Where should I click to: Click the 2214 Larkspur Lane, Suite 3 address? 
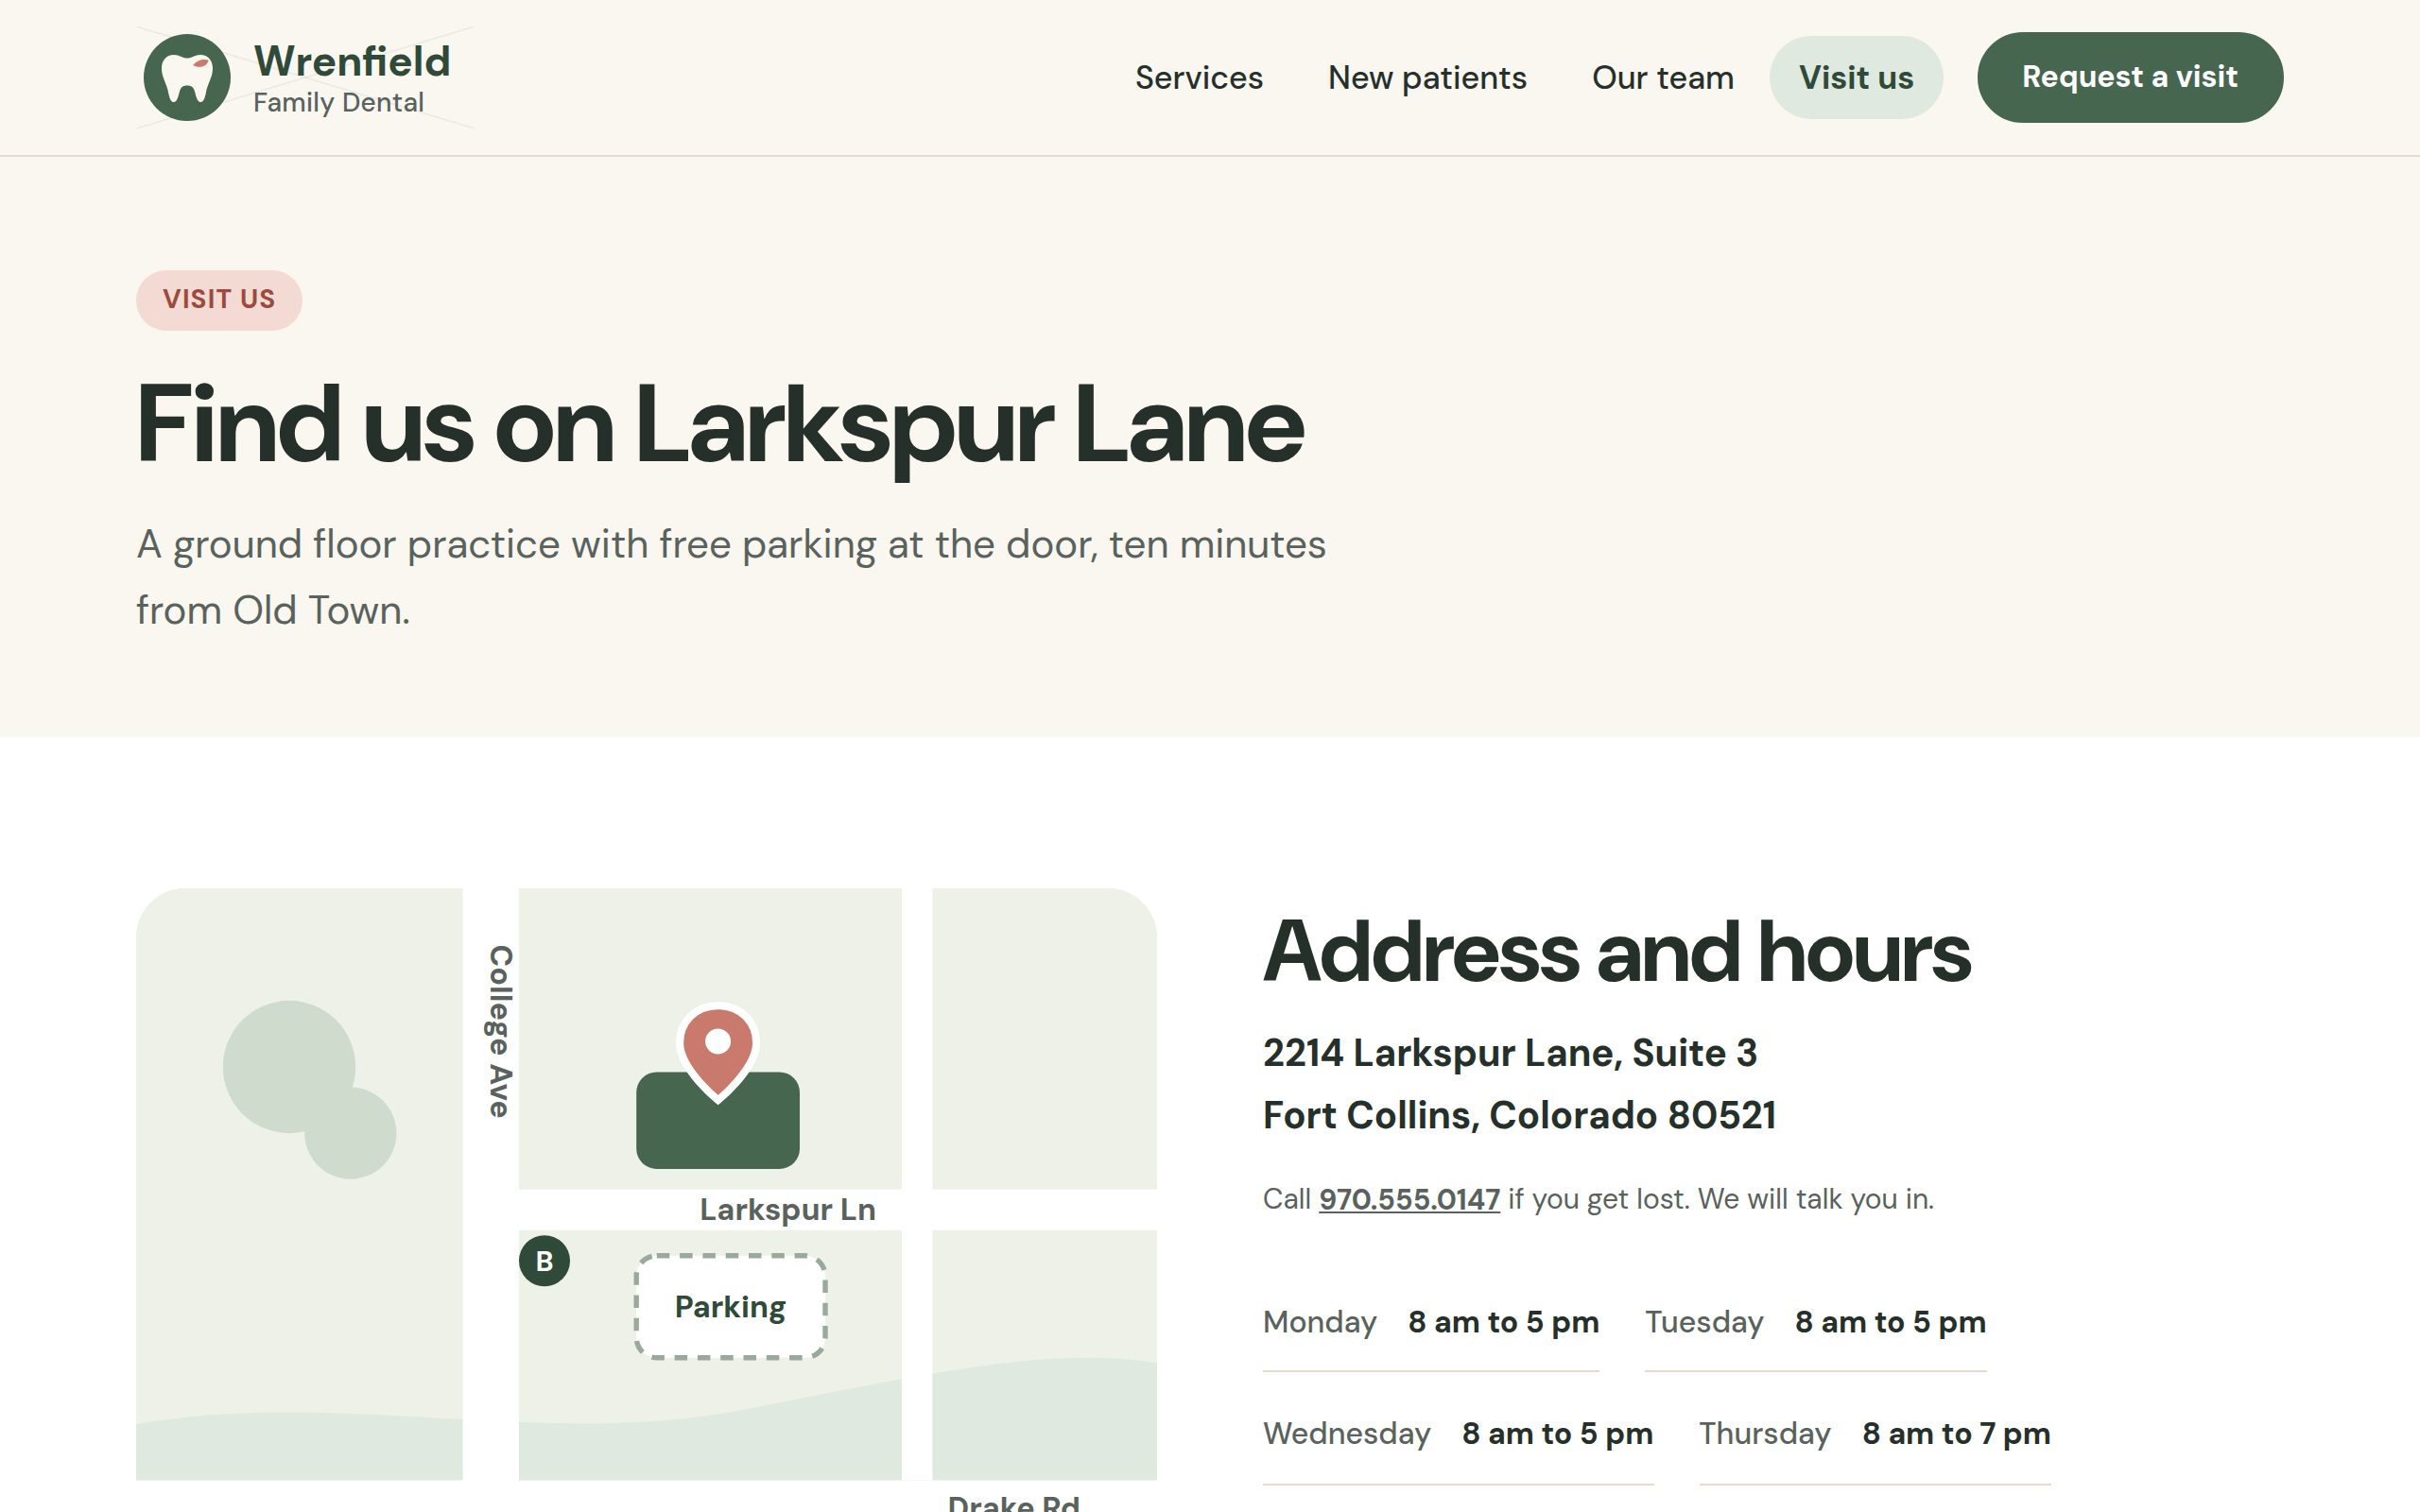click(x=1510, y=1053)
